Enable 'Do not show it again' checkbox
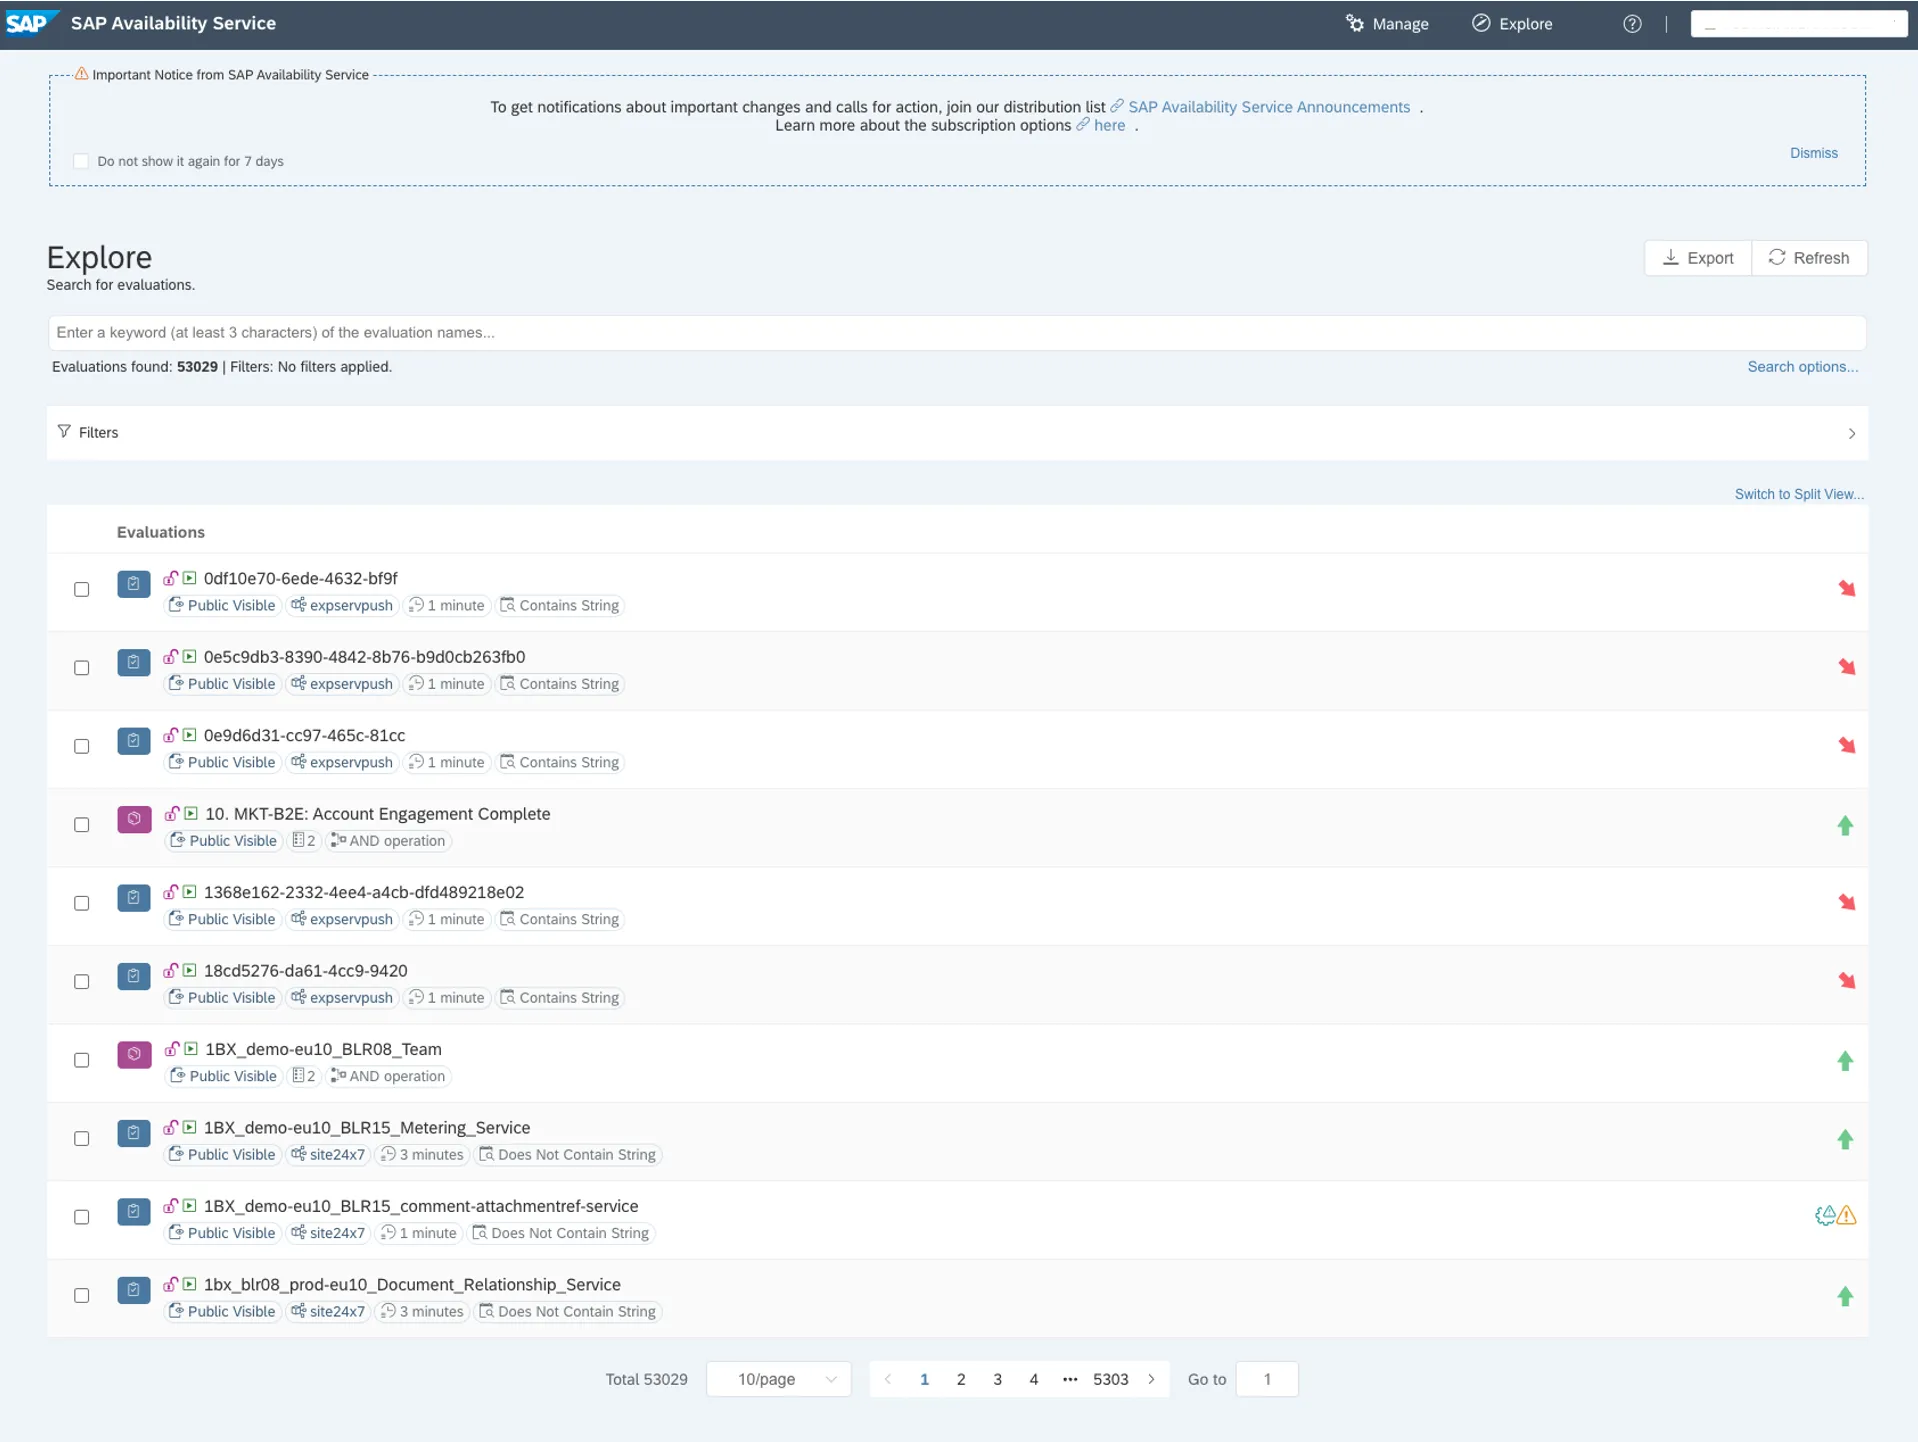The height and width of the screenshot is (1442, 1918). coord(81,161)
